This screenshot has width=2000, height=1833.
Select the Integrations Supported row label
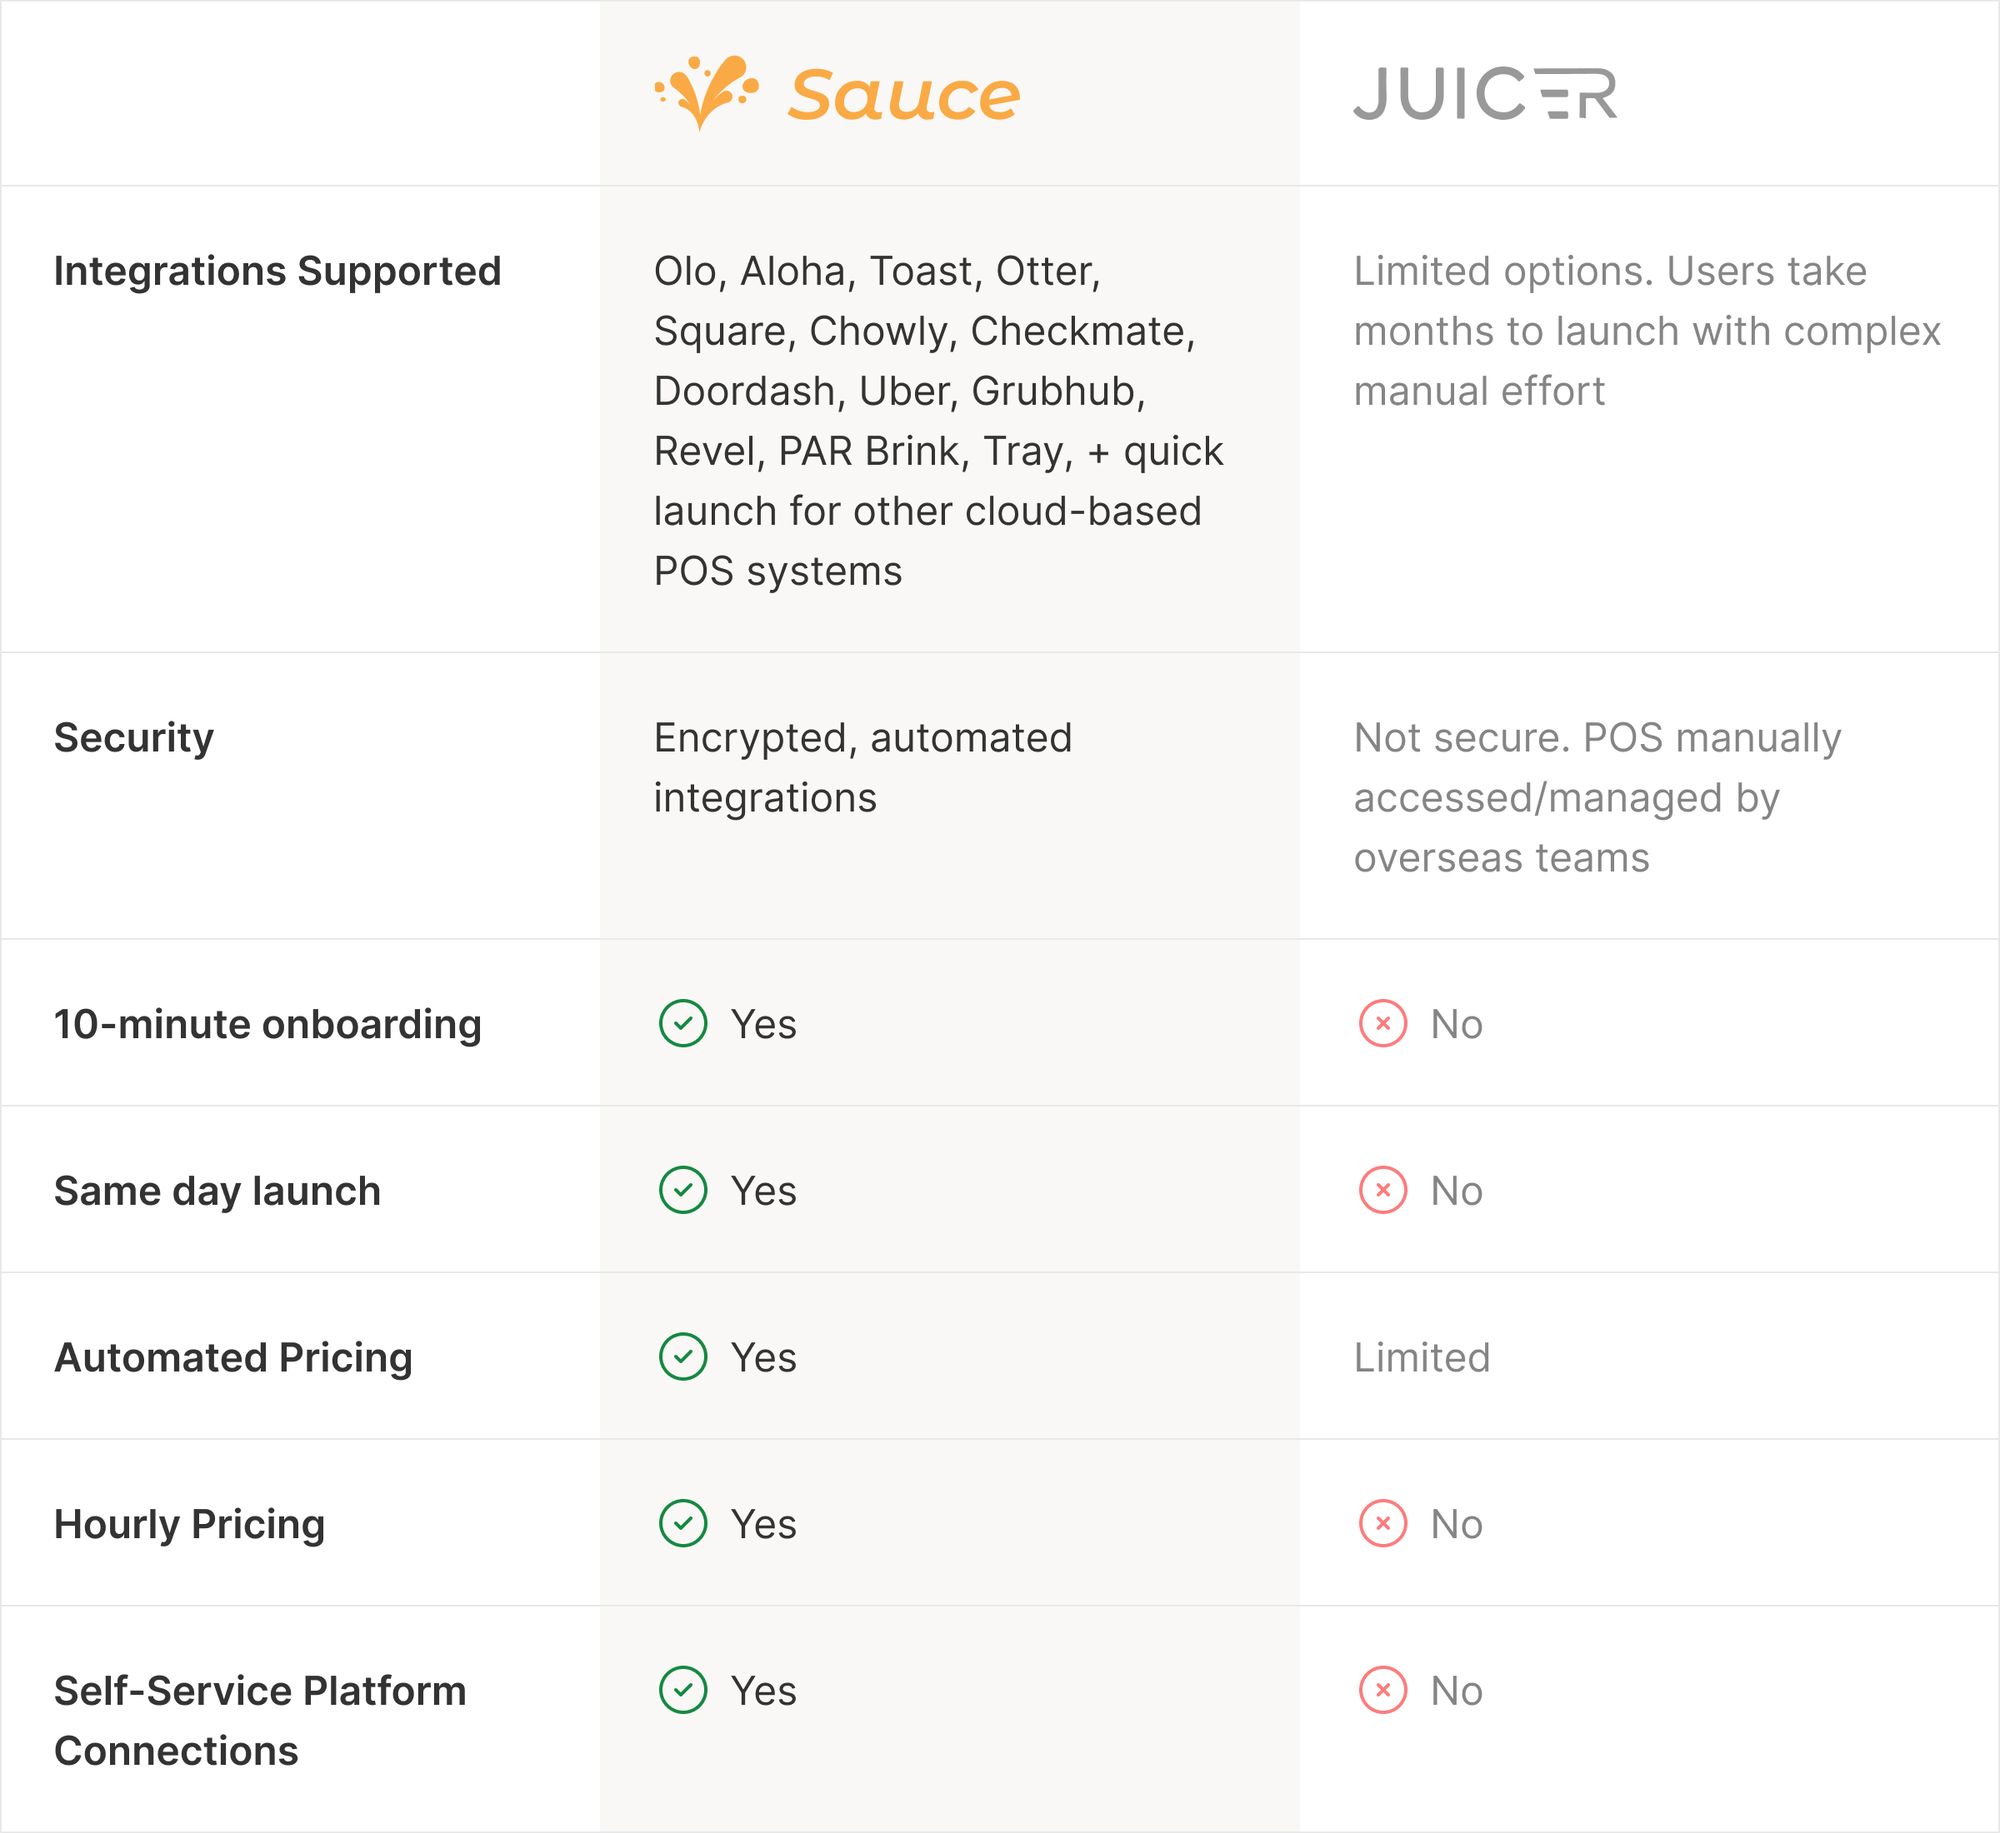pos(277,271)
